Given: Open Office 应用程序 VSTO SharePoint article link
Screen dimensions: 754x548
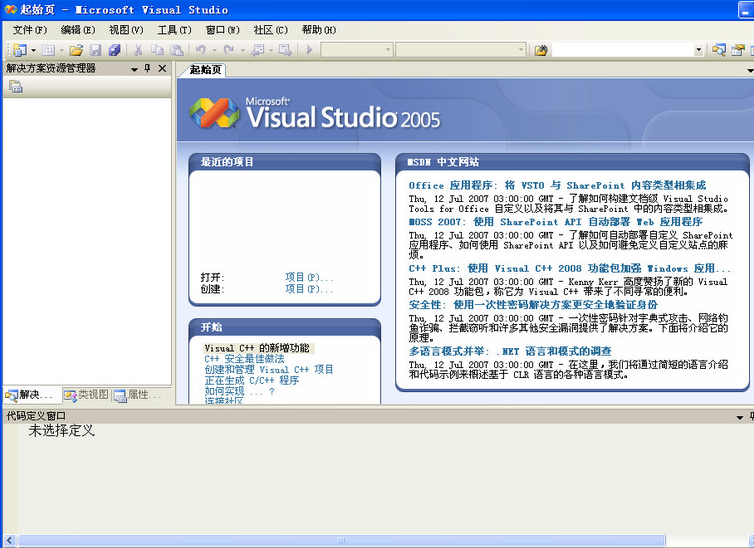Looking at the screenshot, I should click(x=557, y=186).
